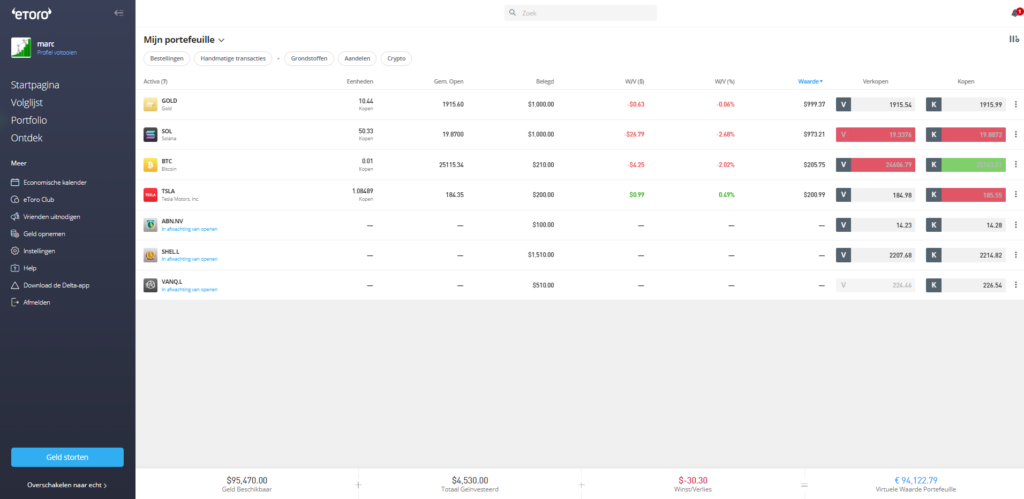Filter by Crypto
The image size is (1024, 499).
396,59
